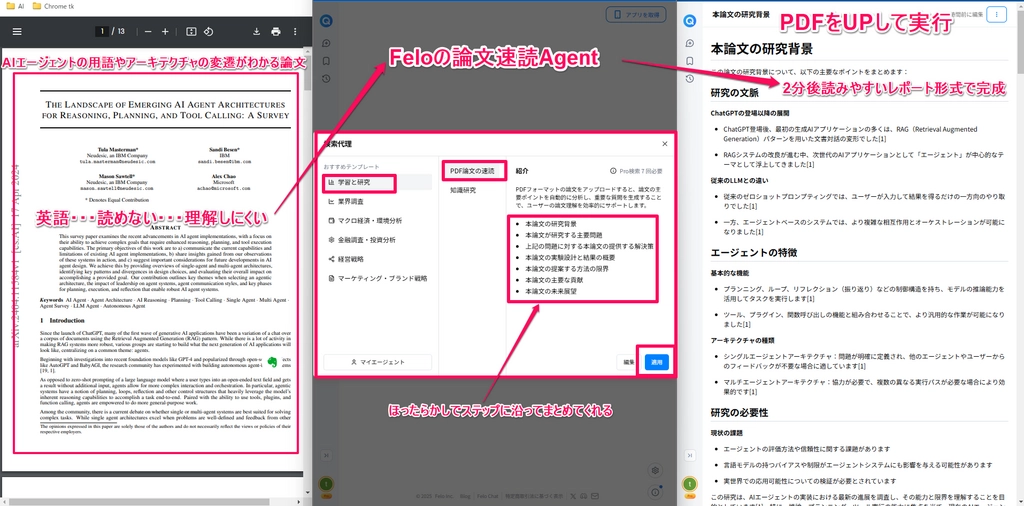Open the PDF viewer sidebar hamburger menu
This screenshot has height=506, width=1024.
tap(17, 31)
